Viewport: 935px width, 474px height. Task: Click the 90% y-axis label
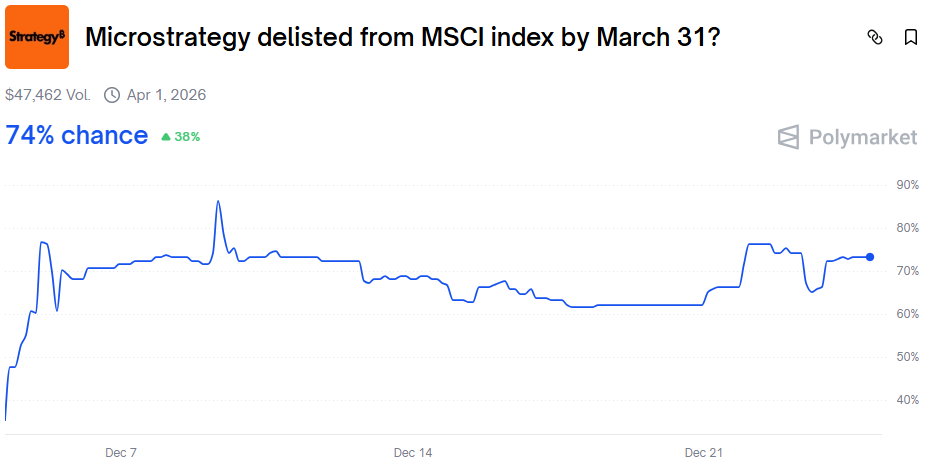(x=907, y=185)
